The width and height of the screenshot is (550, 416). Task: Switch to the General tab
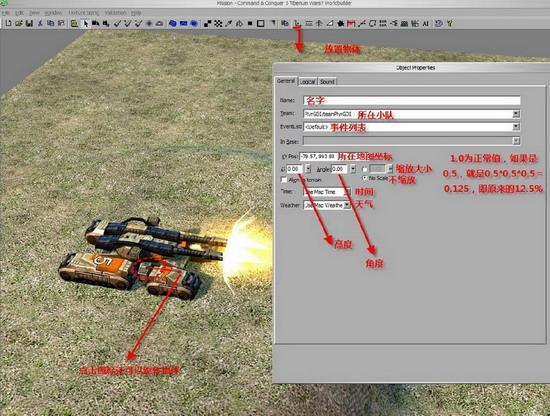(286, 81)
